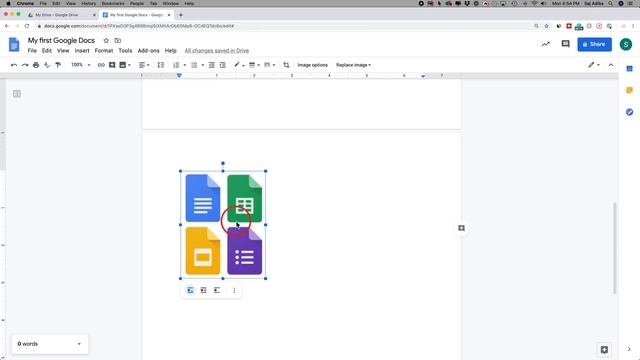Screen dimensions: 640x360
Task: Insert a link with the chain icon
Action: (x=101, y=65)
